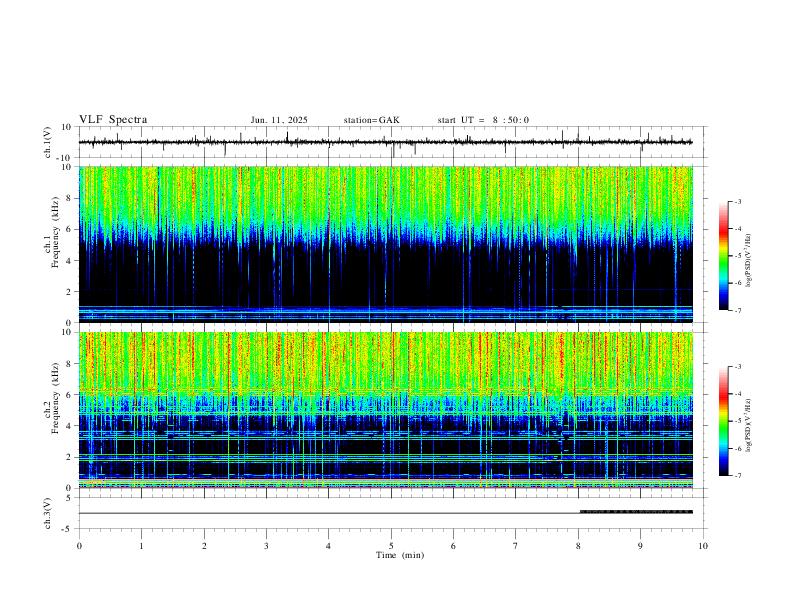Click the time axis tick label "3"
Viewport: 792px width, 612px height.
click(x=266, y=546)
